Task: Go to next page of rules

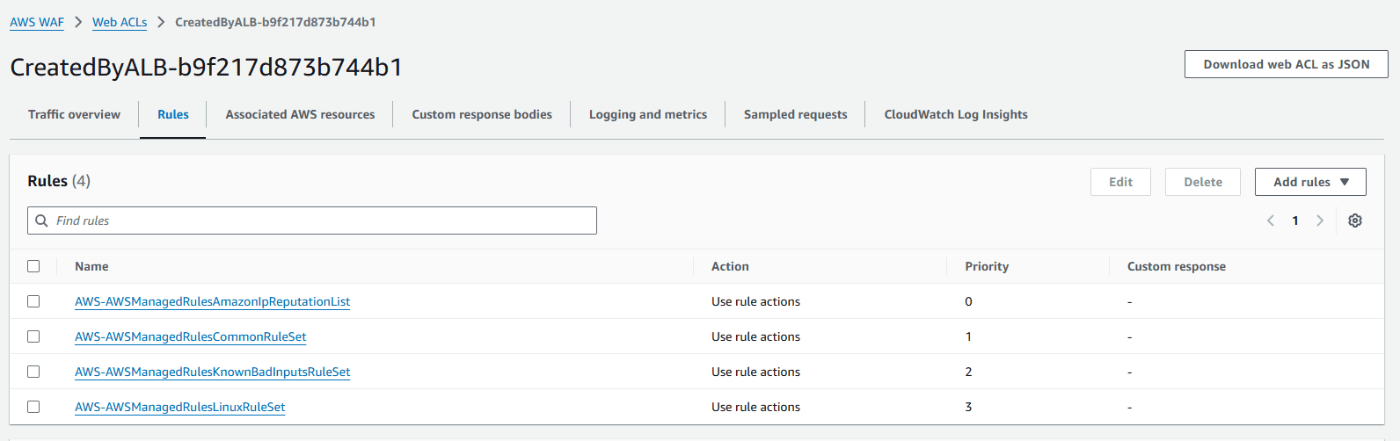Action: pyautogui.click(x=1320, y=221)
